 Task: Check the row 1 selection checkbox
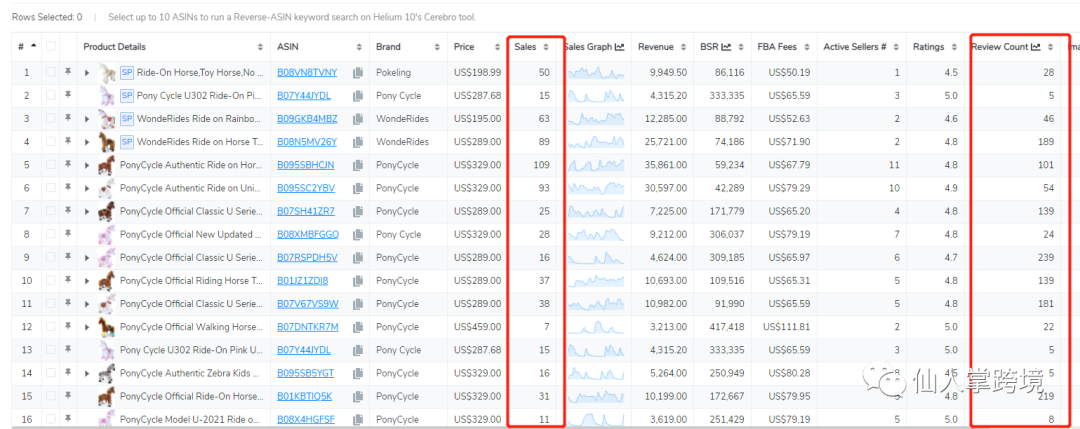50,72
